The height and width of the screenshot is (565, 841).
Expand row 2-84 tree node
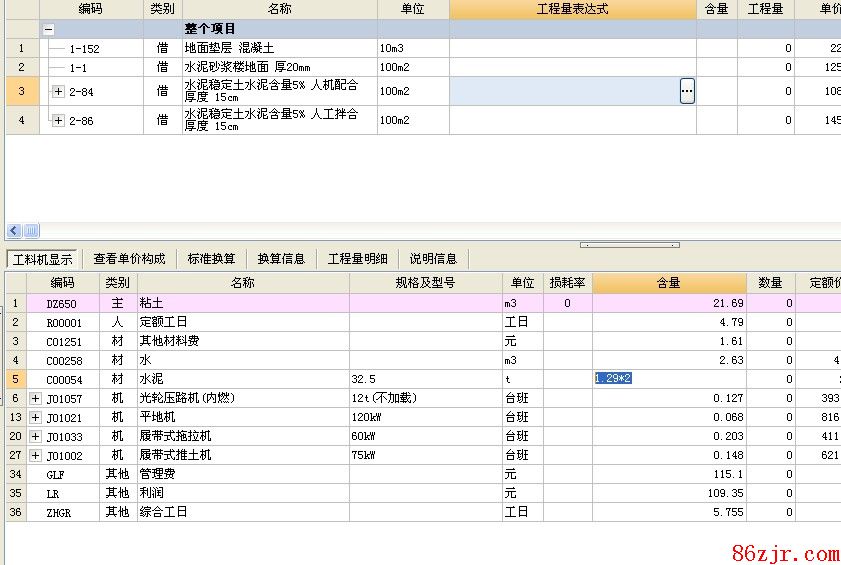point(58,92)
